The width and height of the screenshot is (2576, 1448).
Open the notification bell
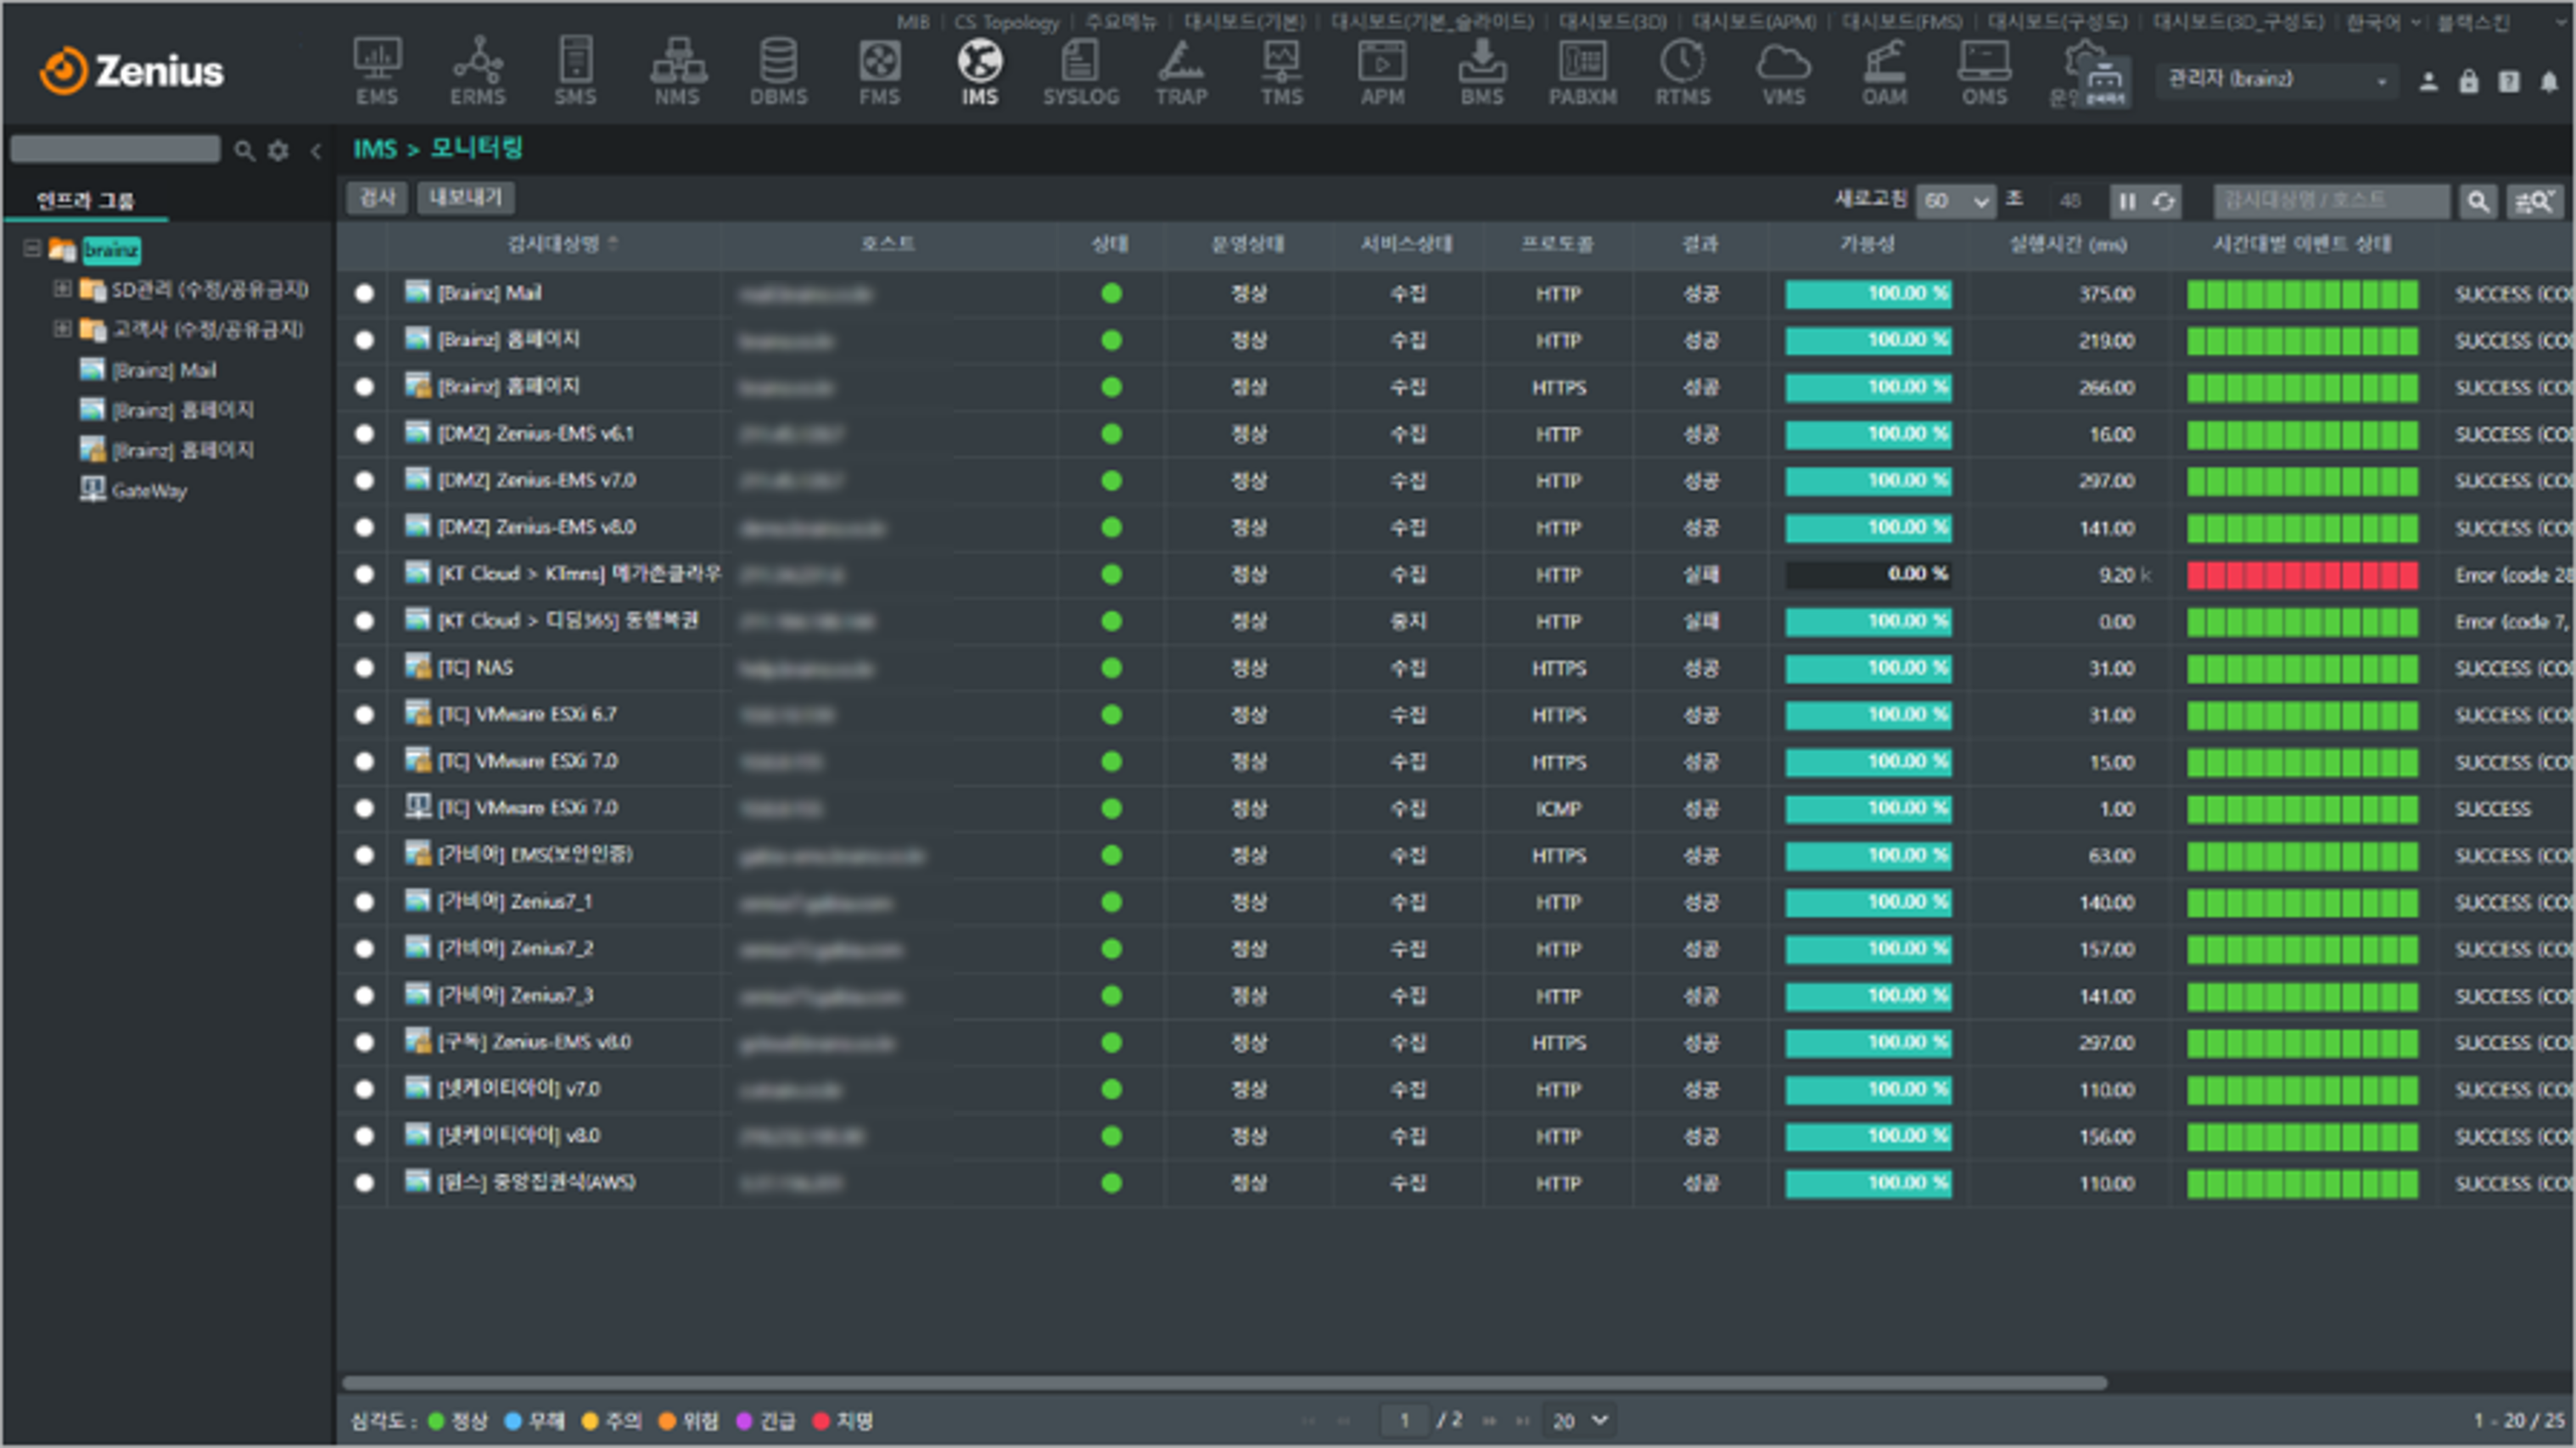pyautogui.click(x=2549, y=82)
